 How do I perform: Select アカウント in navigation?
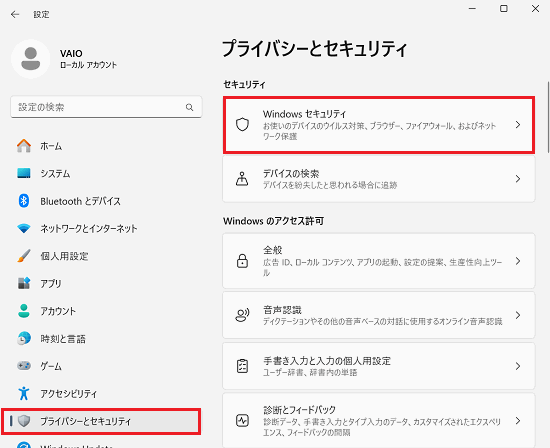[58, 311]
